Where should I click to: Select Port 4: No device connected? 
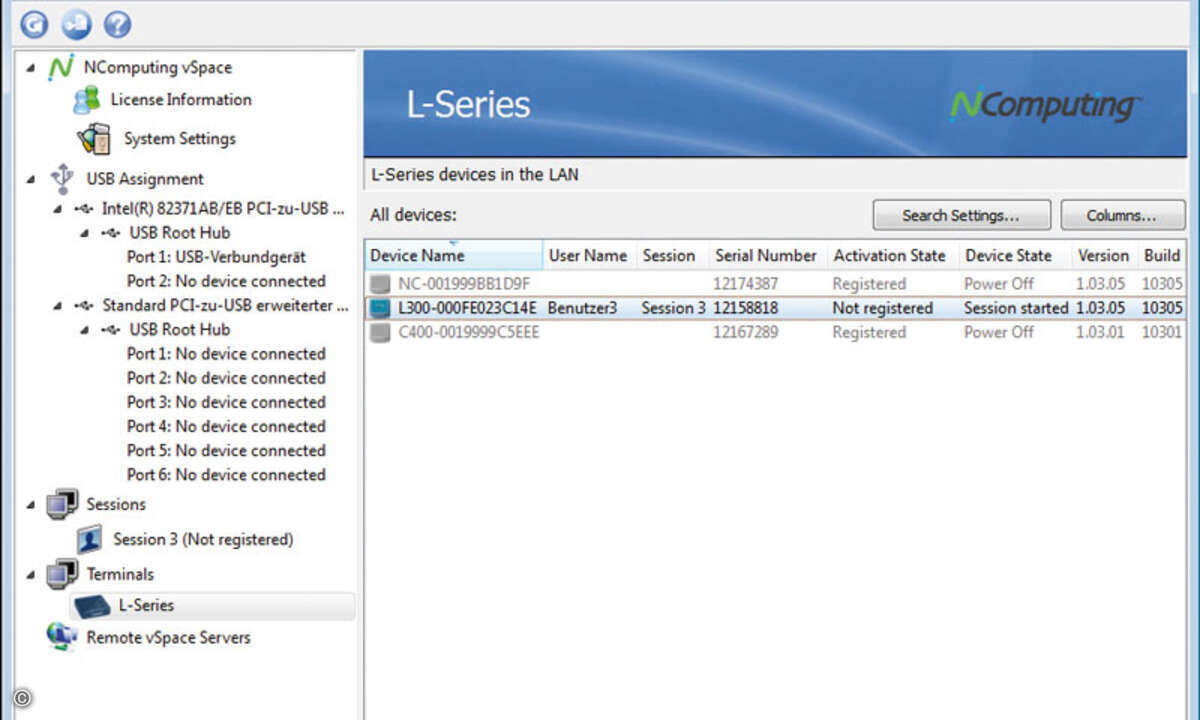point(226,426)
